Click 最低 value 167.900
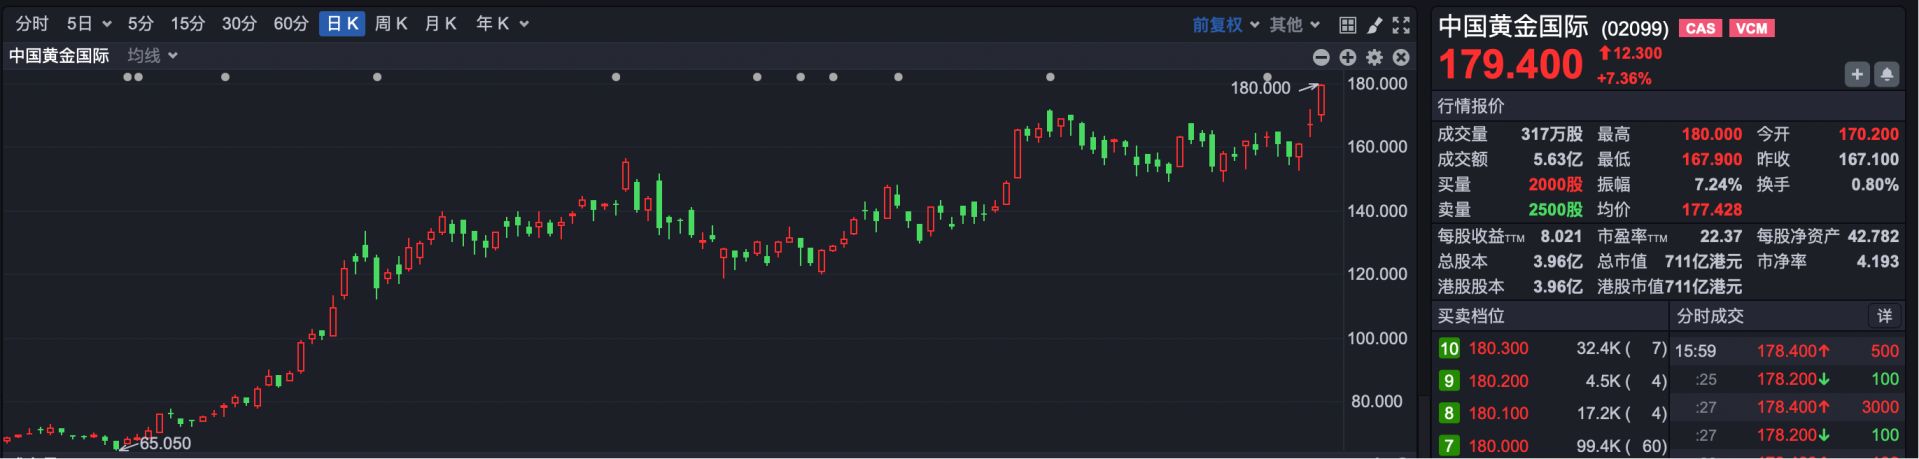The image size is (1919, 459). point(1711,159)
